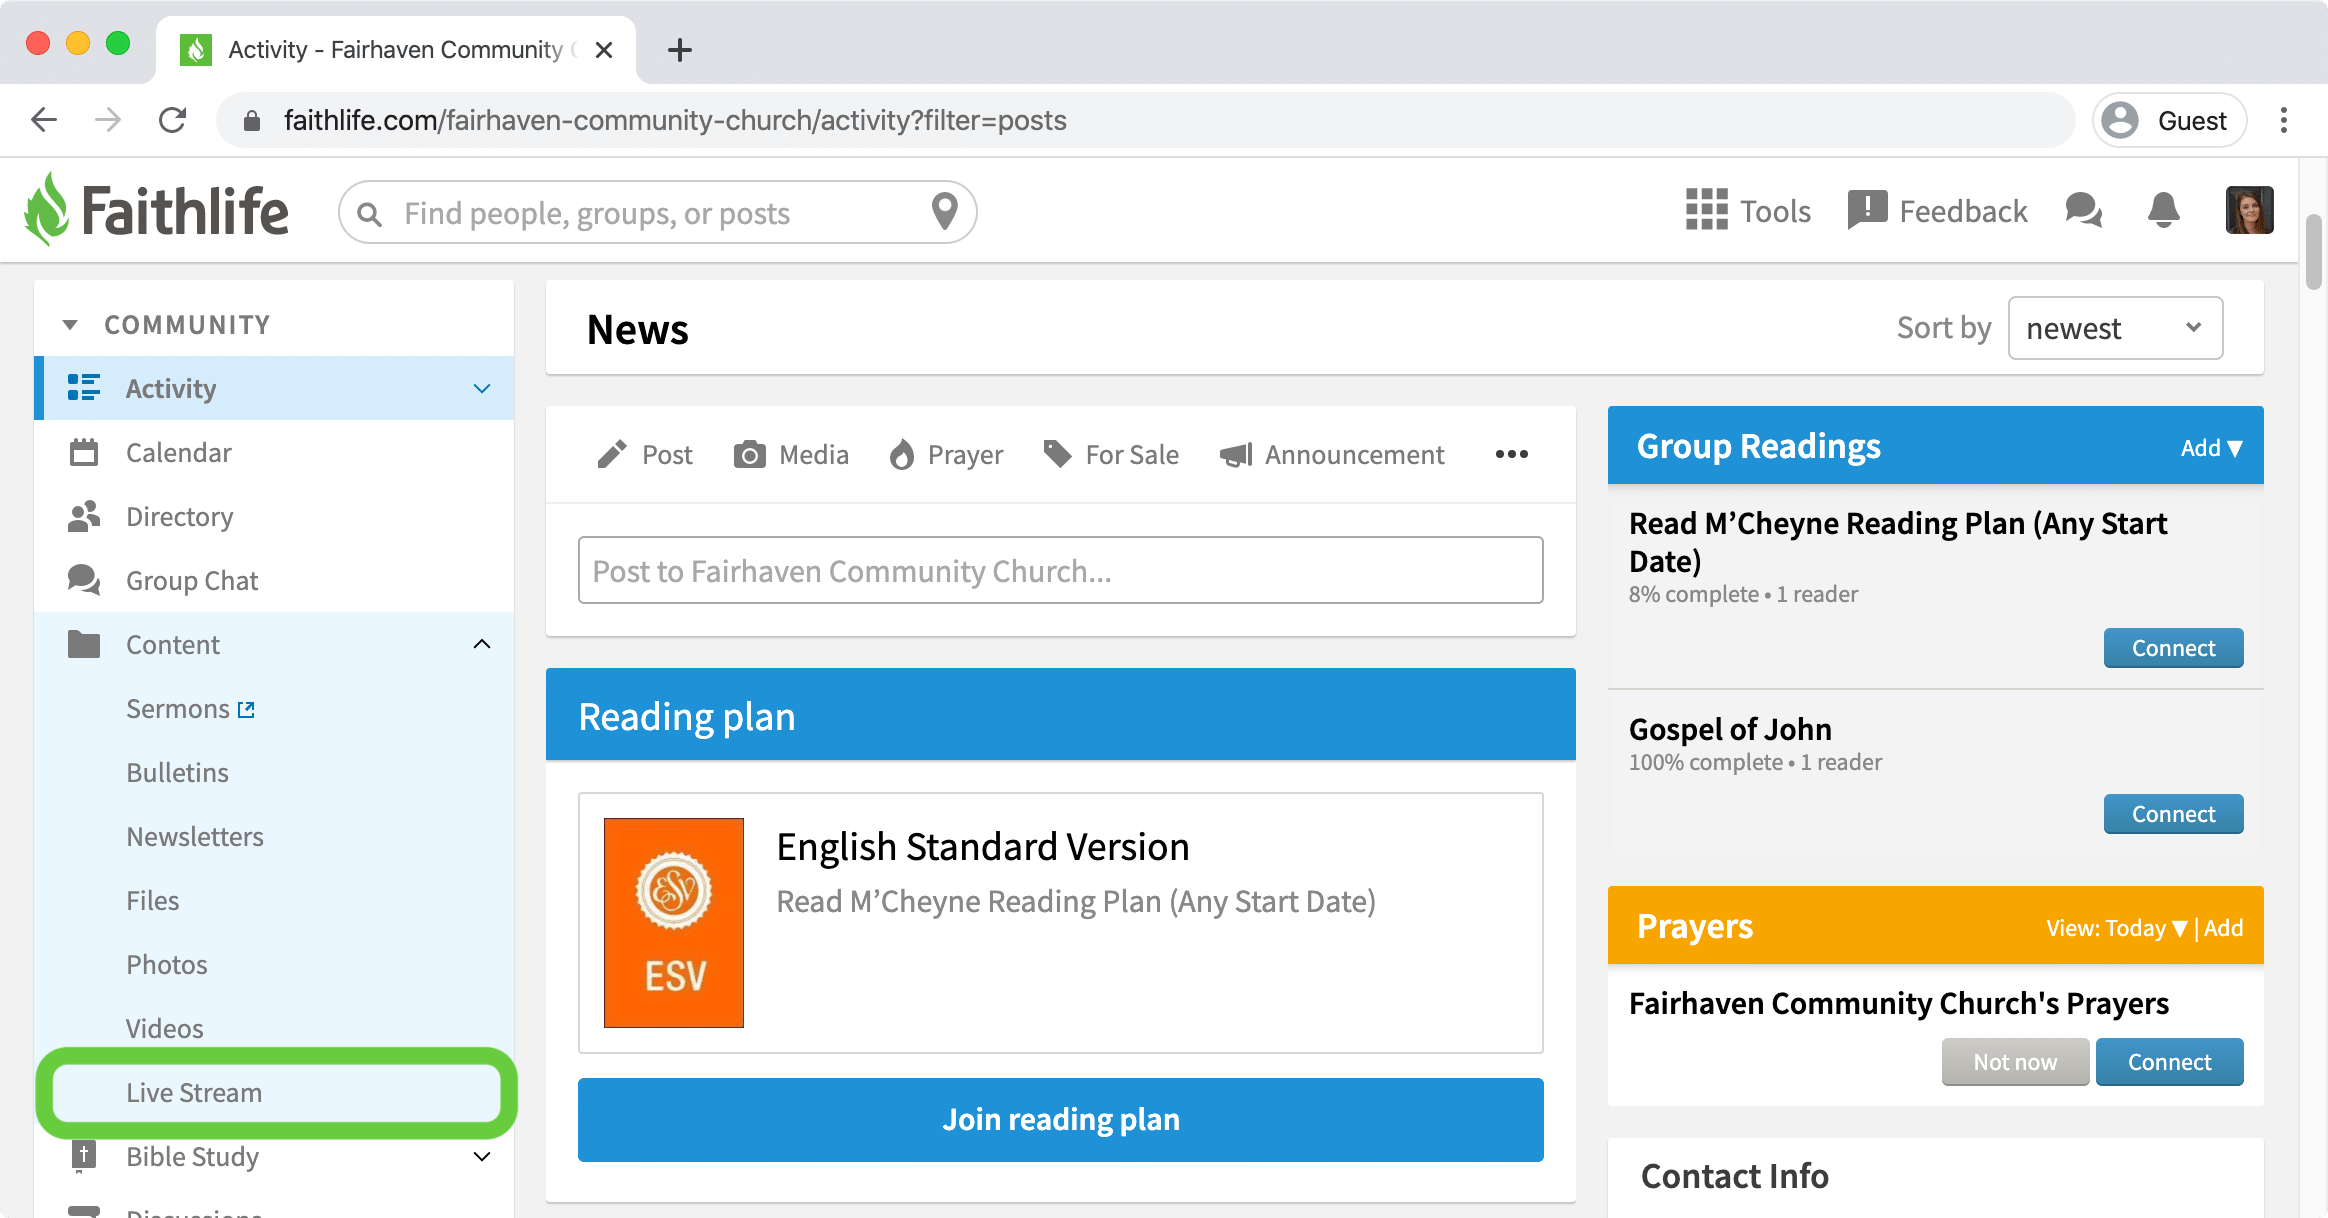Click the Faithlife flame logo

(46, 209)
